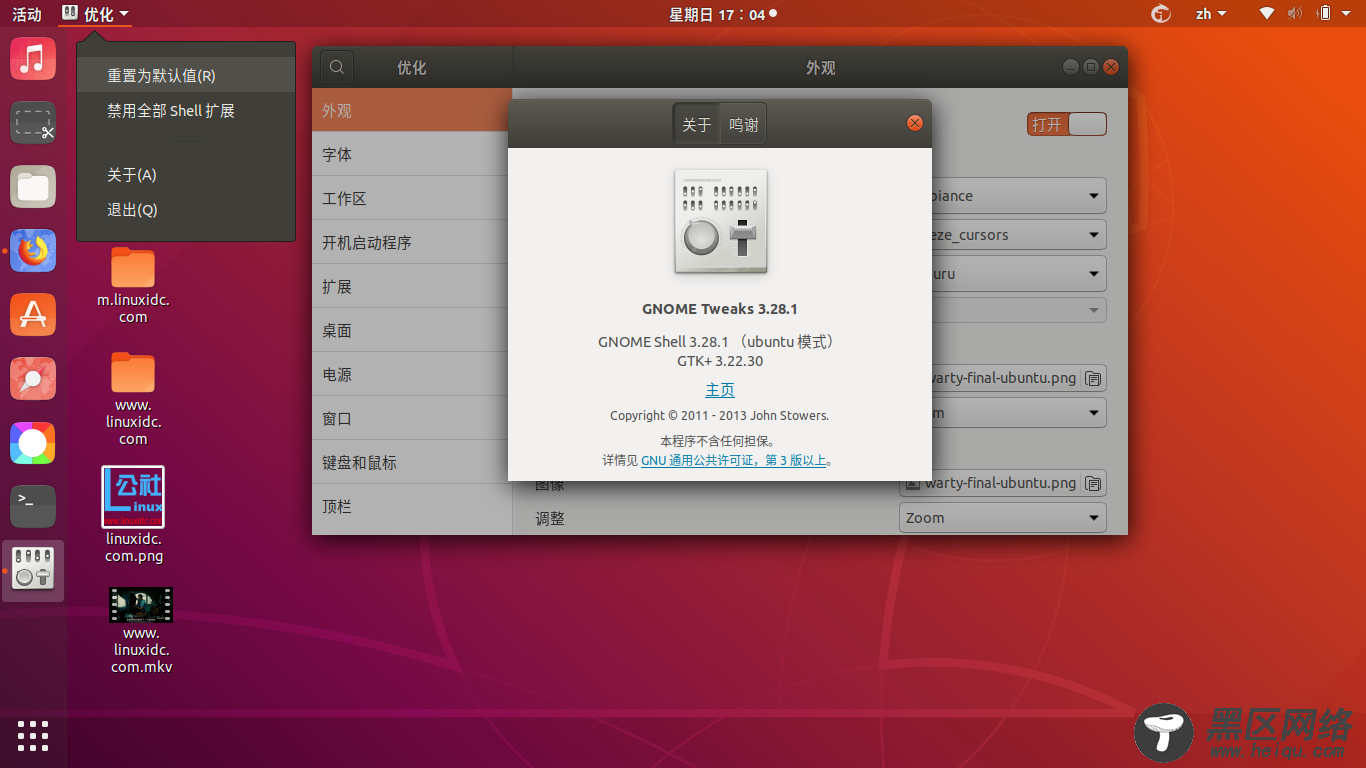The image size is (1366, 768).
Task: Open the GNU 通用公共许可证 license link
Action: 734,461
